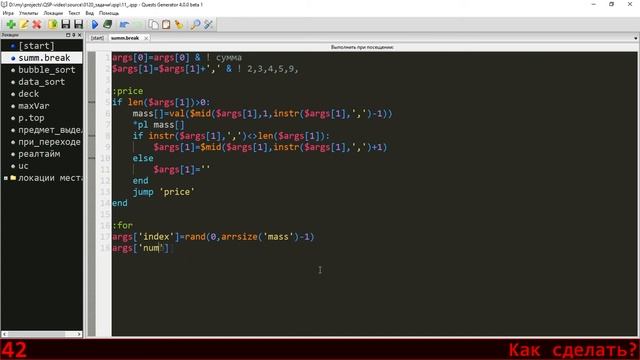
Task: Select 'локации мест' folder row
Action: pos(42,178)
